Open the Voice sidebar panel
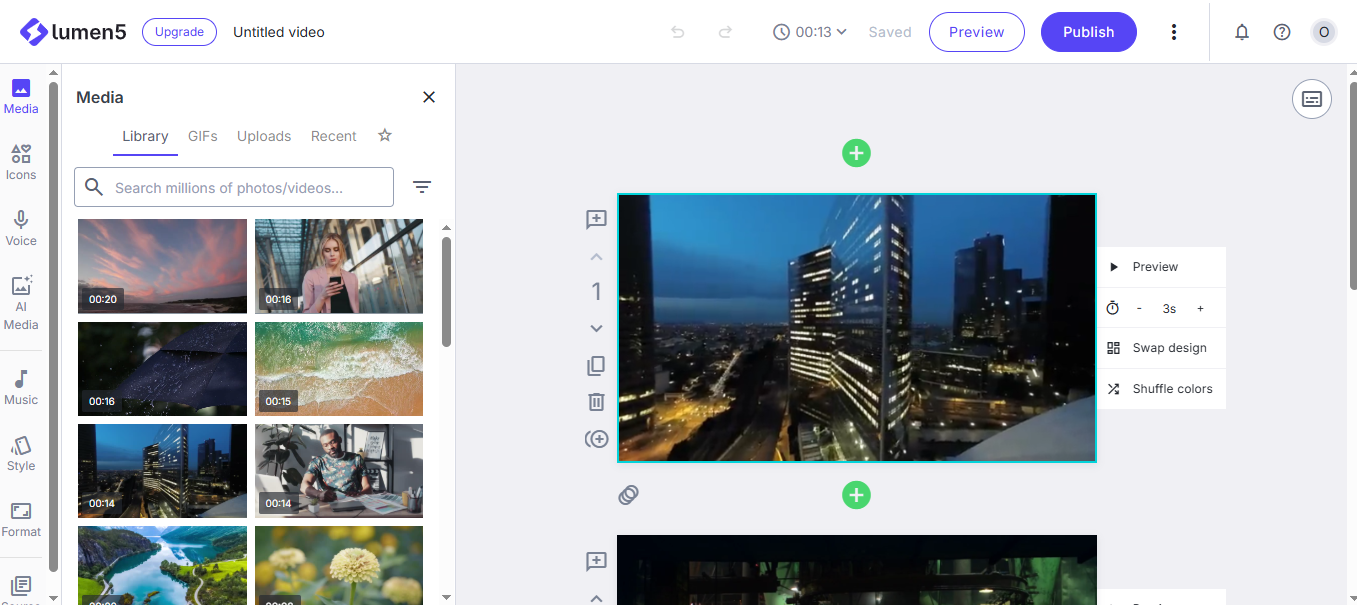This screenshot has height=605, width=1357. coord(21,229)
